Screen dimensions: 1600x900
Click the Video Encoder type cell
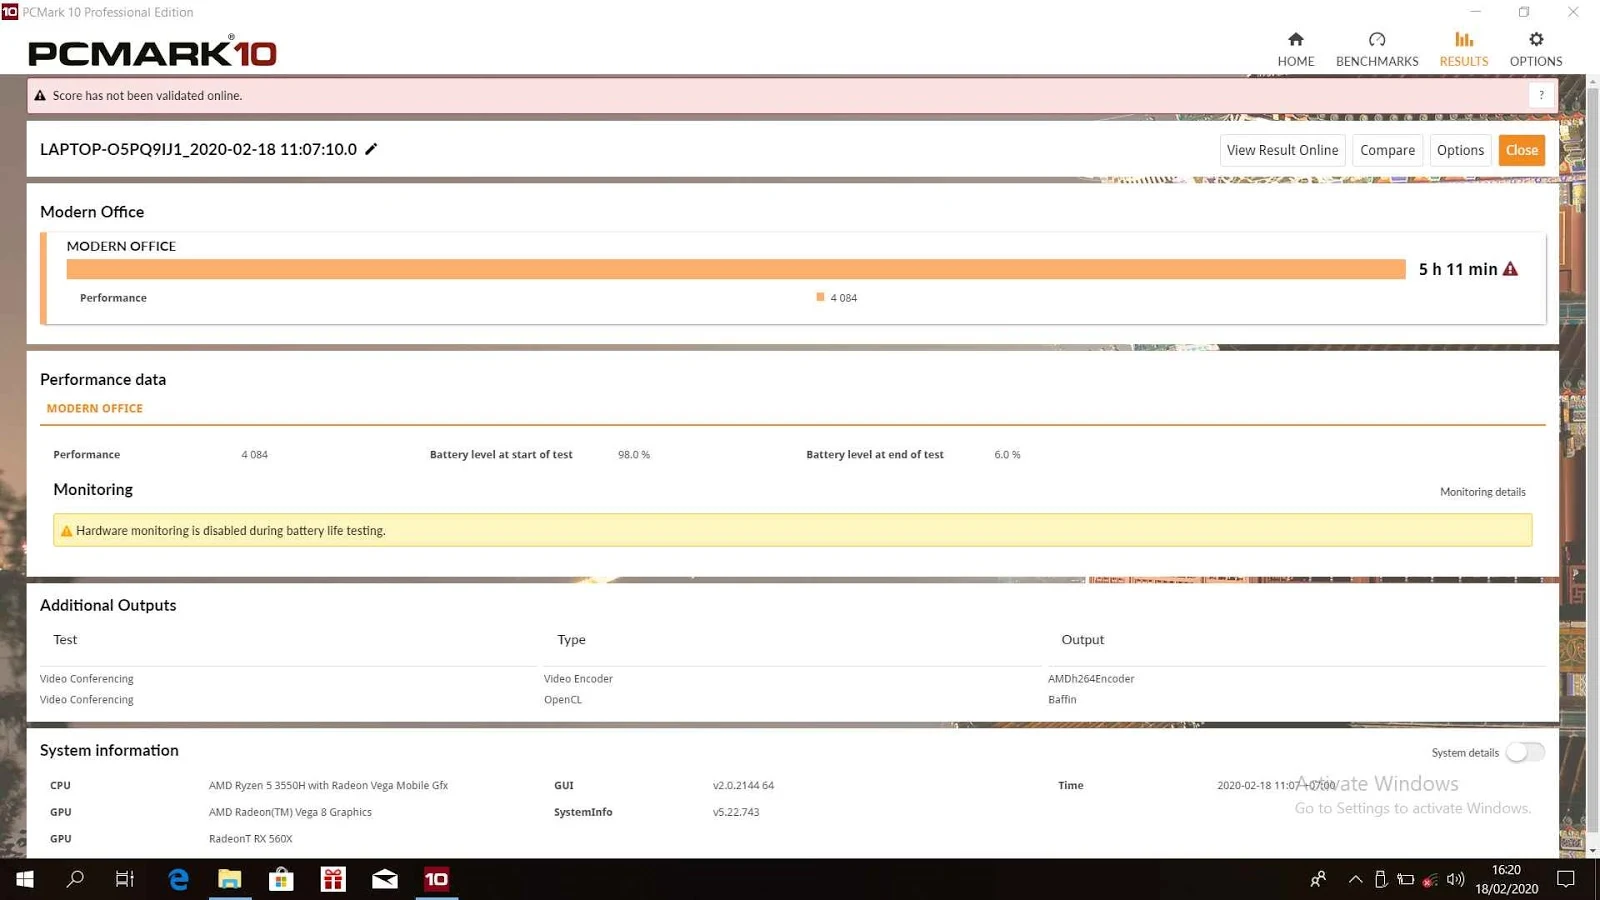(x=578, y=679)
